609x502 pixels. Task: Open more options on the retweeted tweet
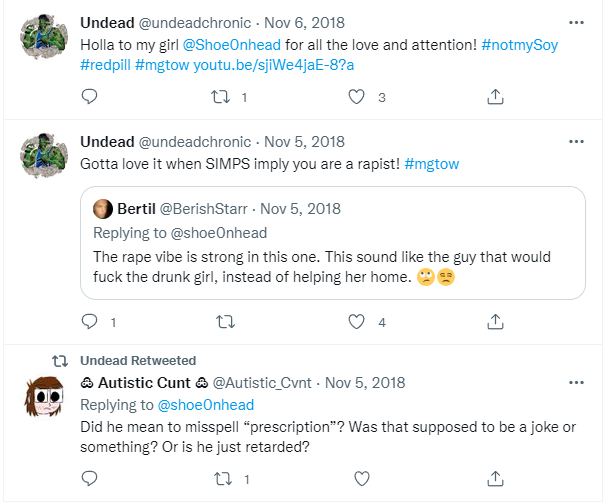(577, 382)
